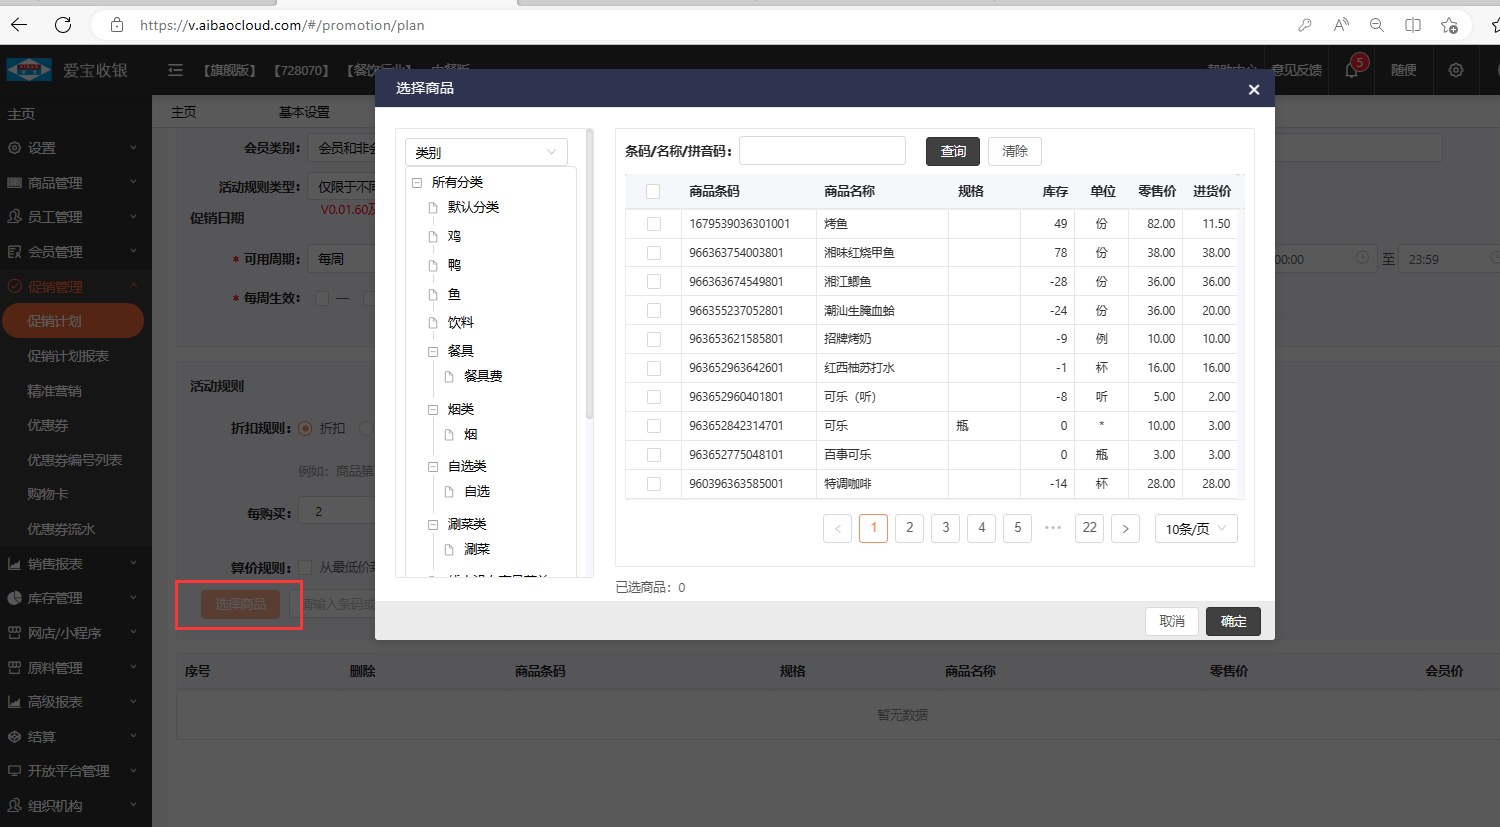Go to page 22 of product list
Screen dimensions: 1500x827
tap(1089, 528)
